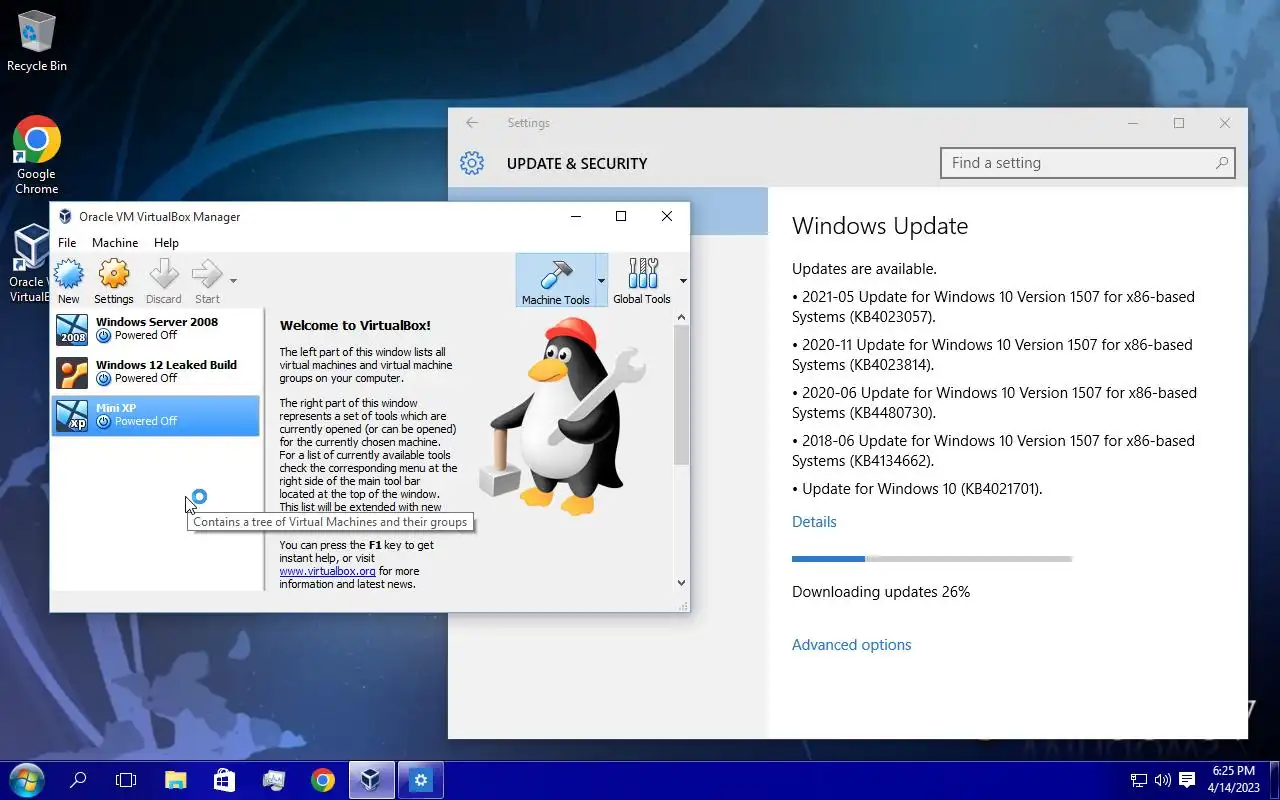Click the Find a setting search box
The image size is (1280, 800).
[1088, 163]
